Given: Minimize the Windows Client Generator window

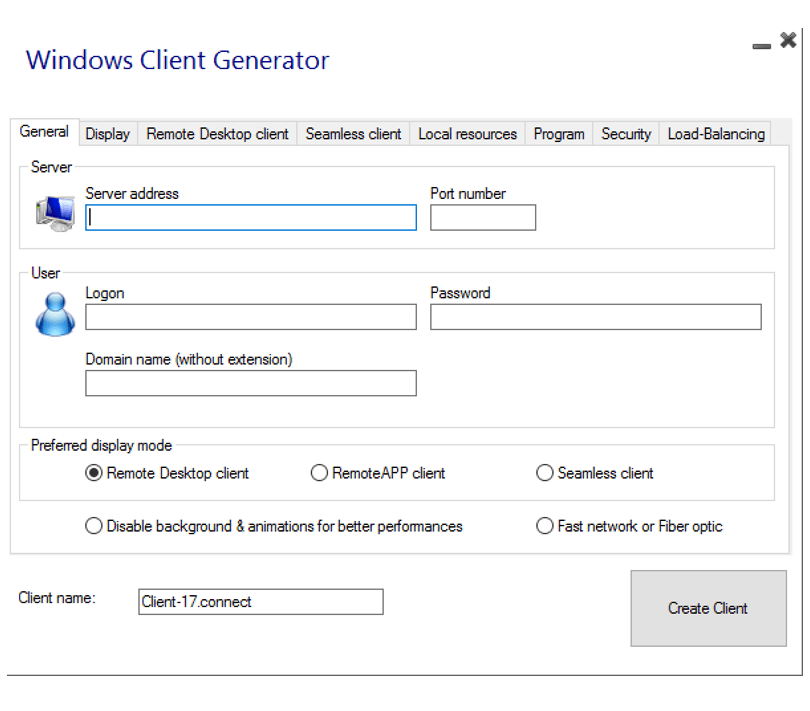Looking at the screenshot, I should 762,44.
